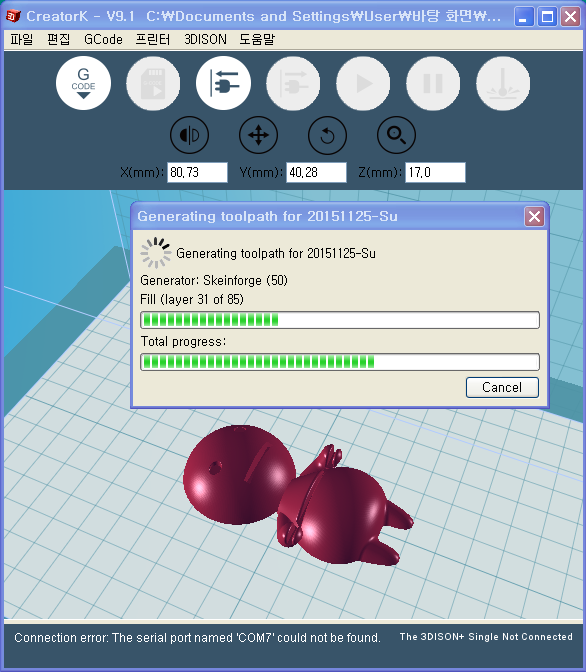Open the GCode menu
This screenshot has height=672, width=586.
click(x=103, y=39)
